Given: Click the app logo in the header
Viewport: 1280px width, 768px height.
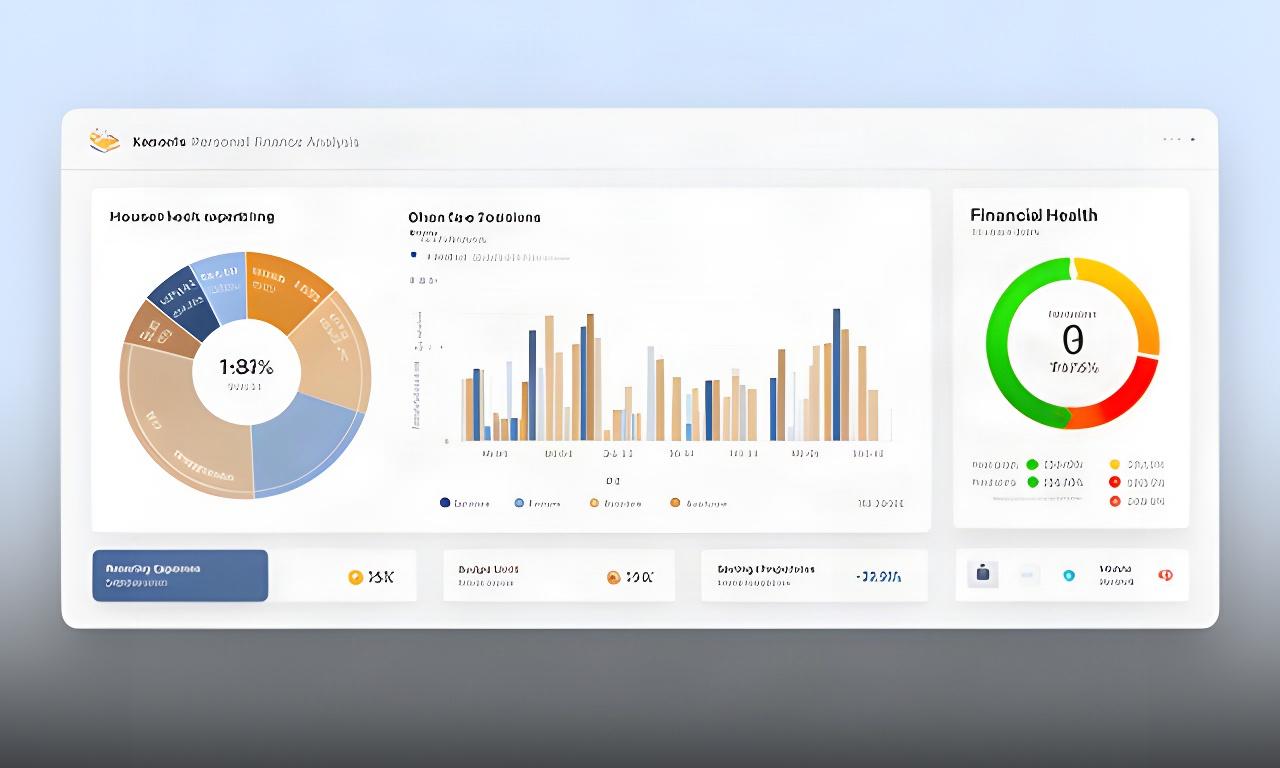Looking at the screenshot, I should pyautogui.click(x=104, y=141).
